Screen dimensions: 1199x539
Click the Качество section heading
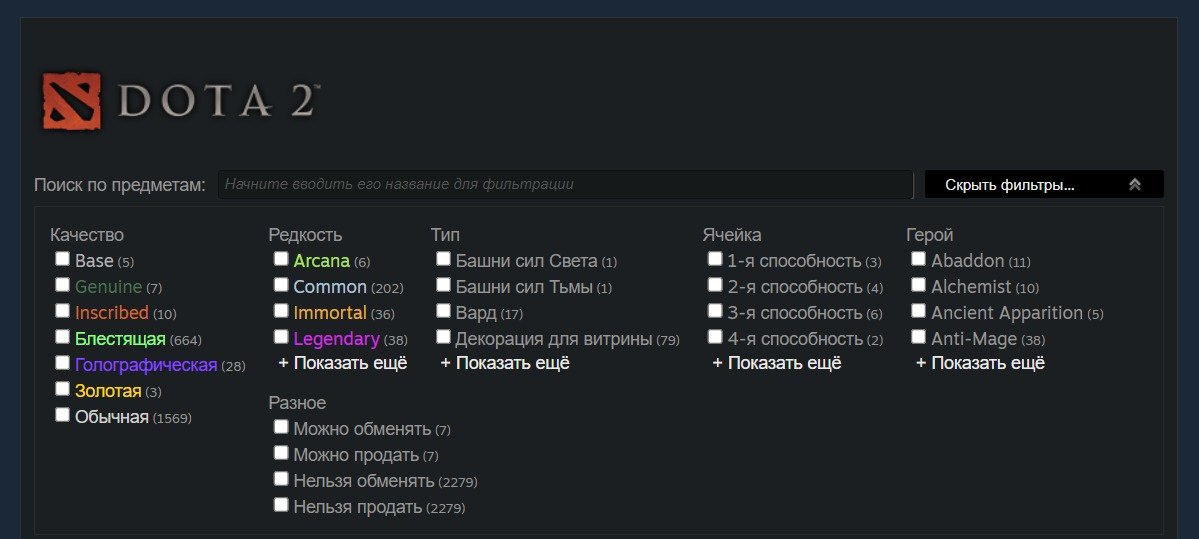click(86, 235)
